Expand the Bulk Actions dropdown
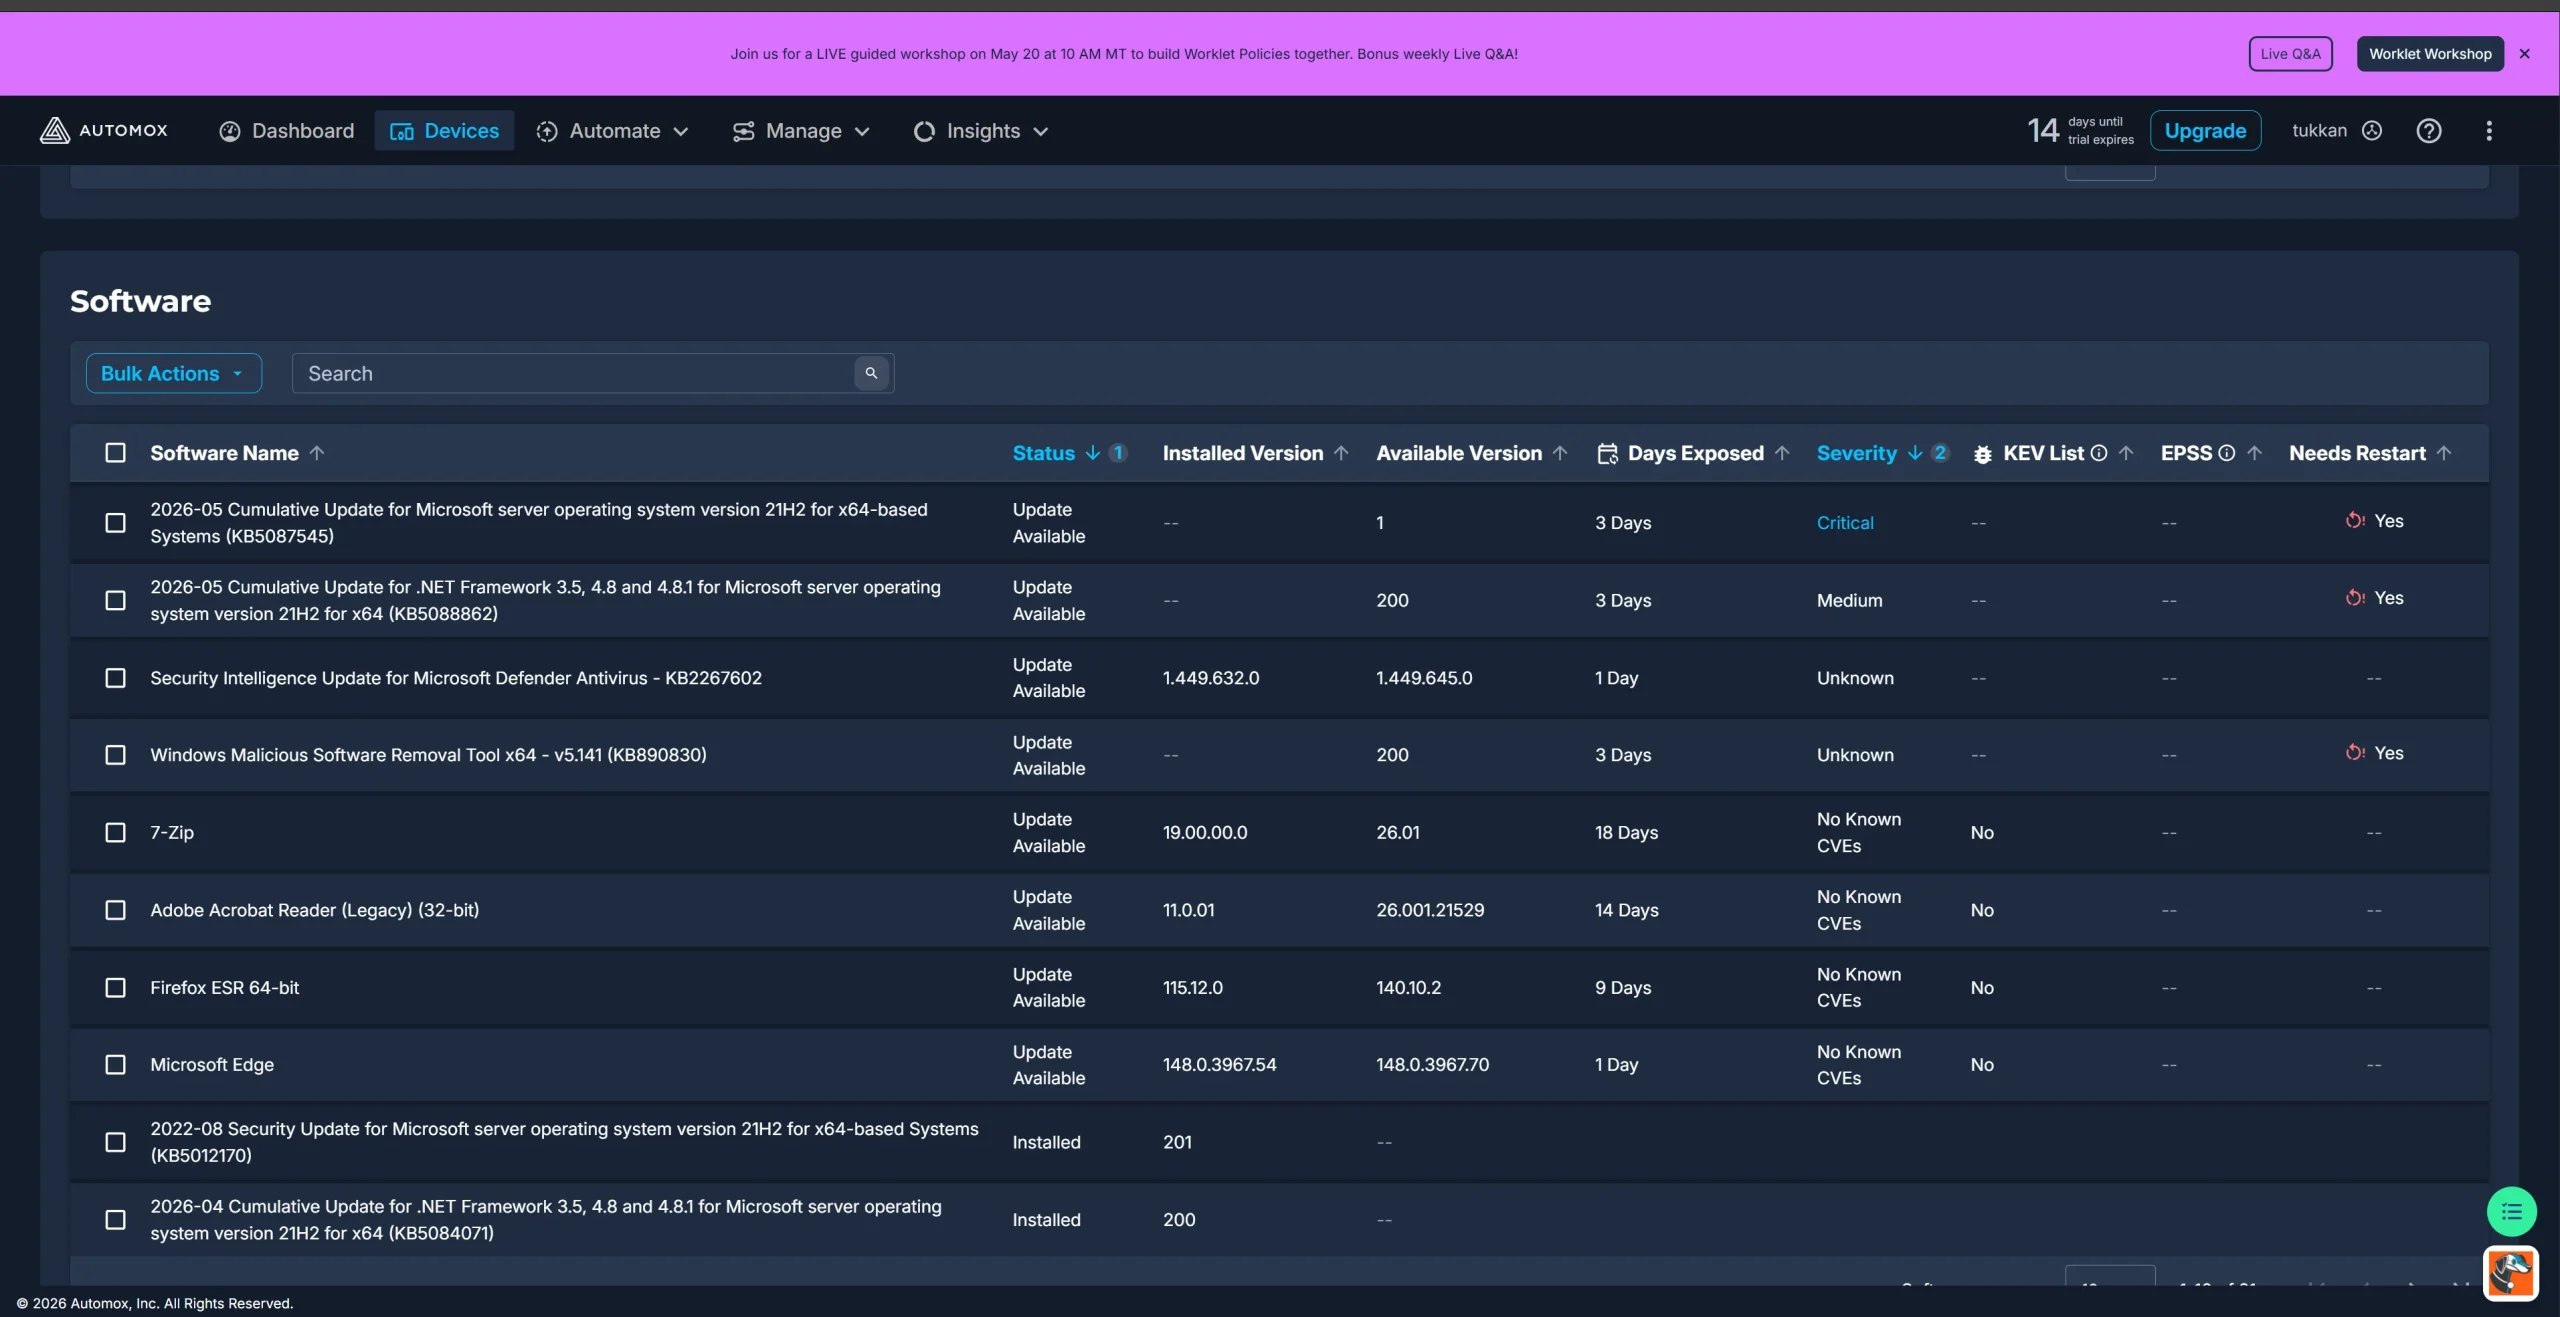This screenshot has width=2560, height=1317. [174, 373]
